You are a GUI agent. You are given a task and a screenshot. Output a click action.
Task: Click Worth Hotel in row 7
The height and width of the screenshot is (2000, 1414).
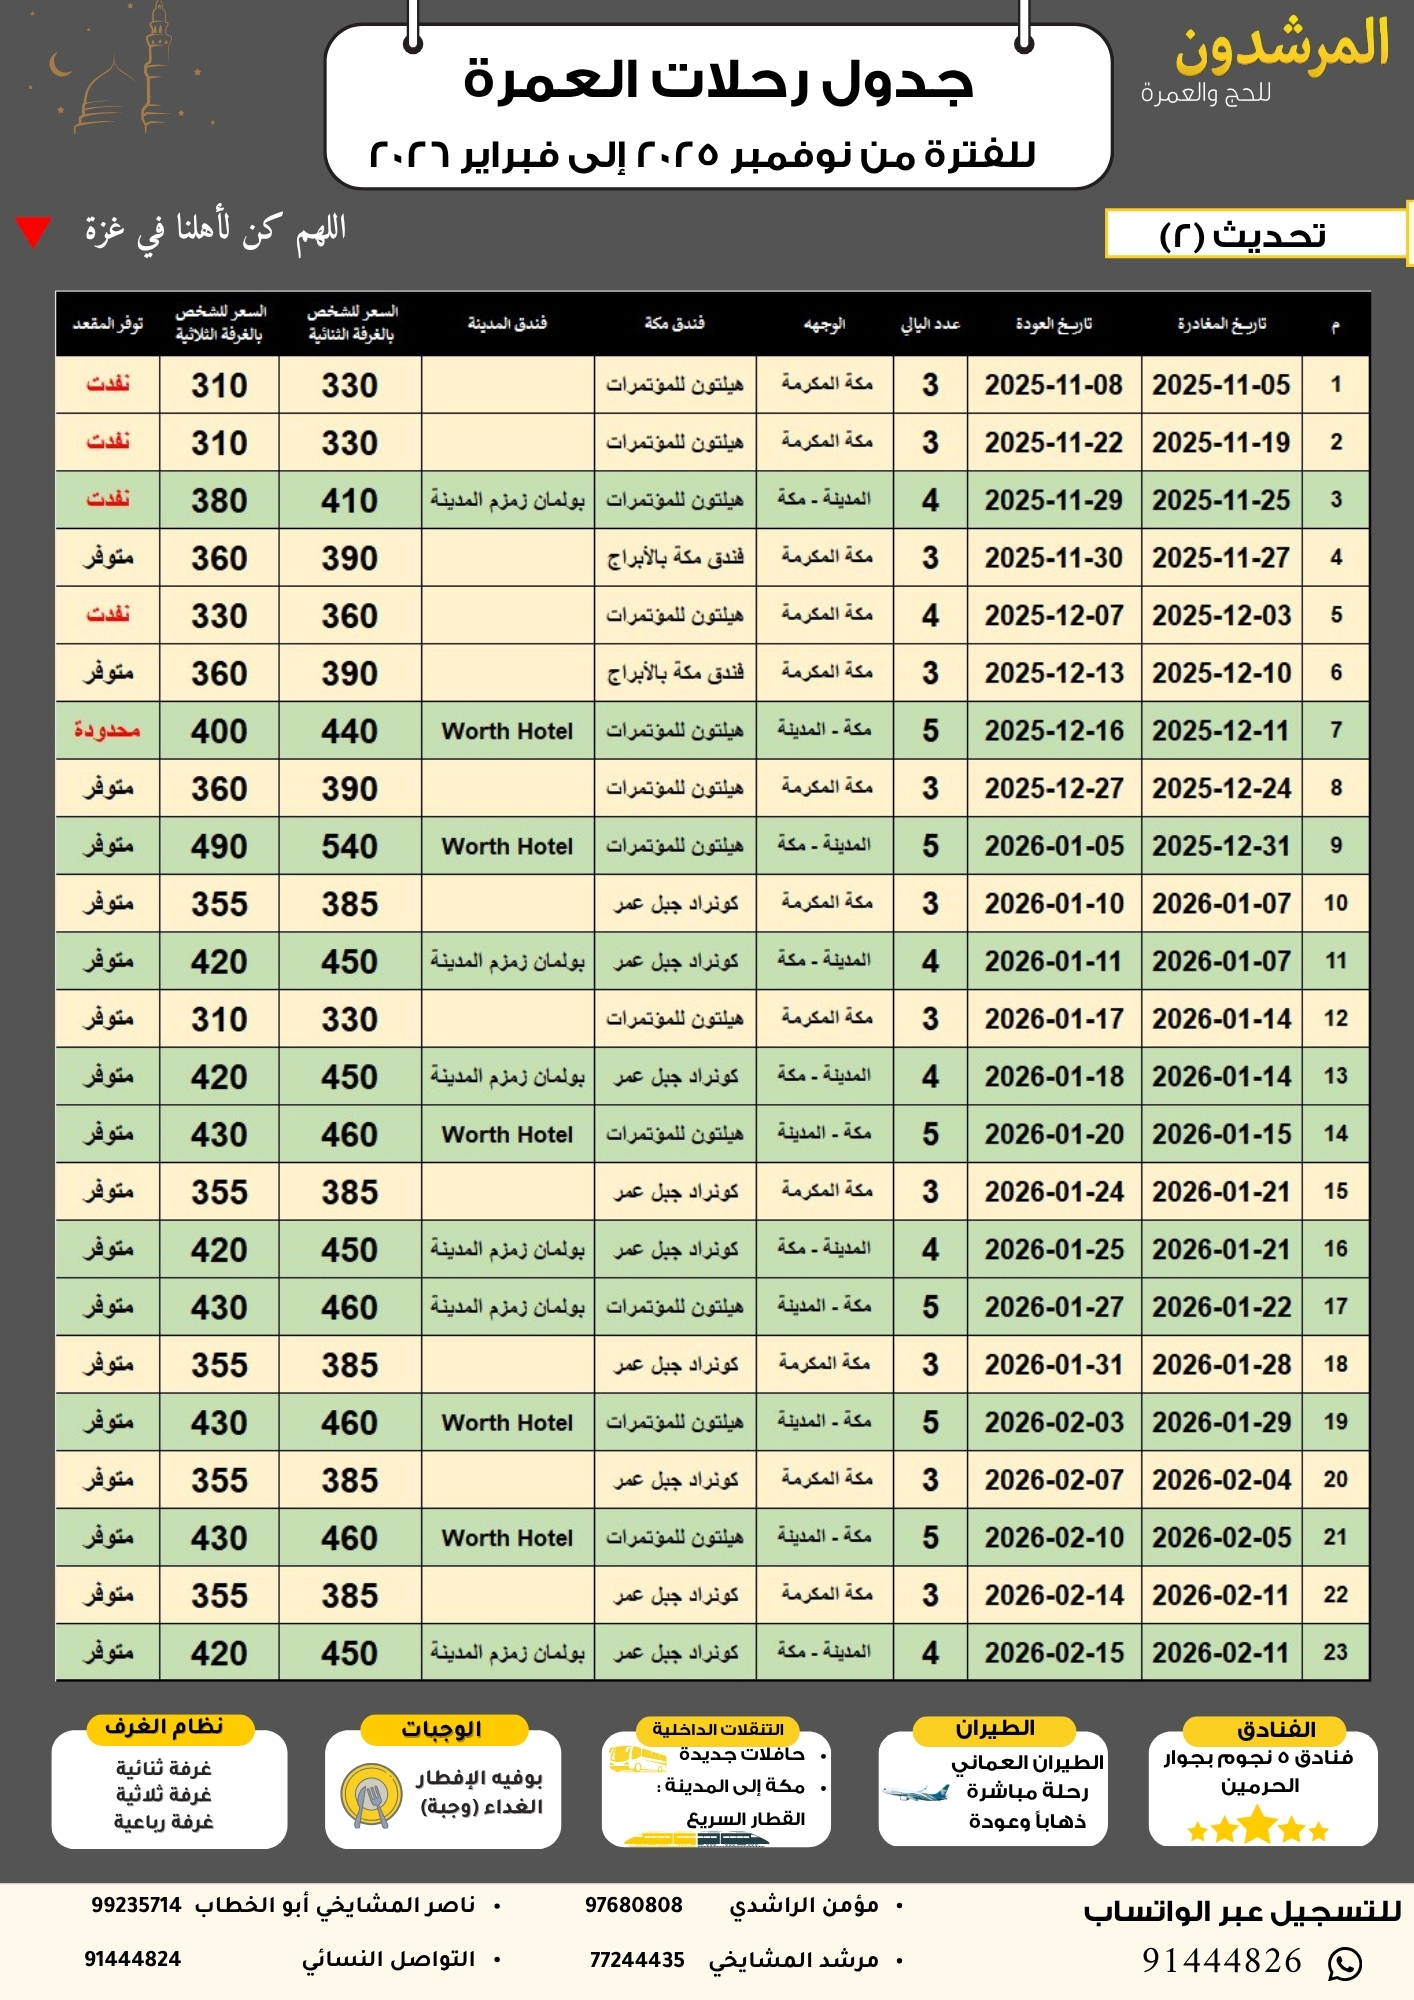(x=507, y=731)
